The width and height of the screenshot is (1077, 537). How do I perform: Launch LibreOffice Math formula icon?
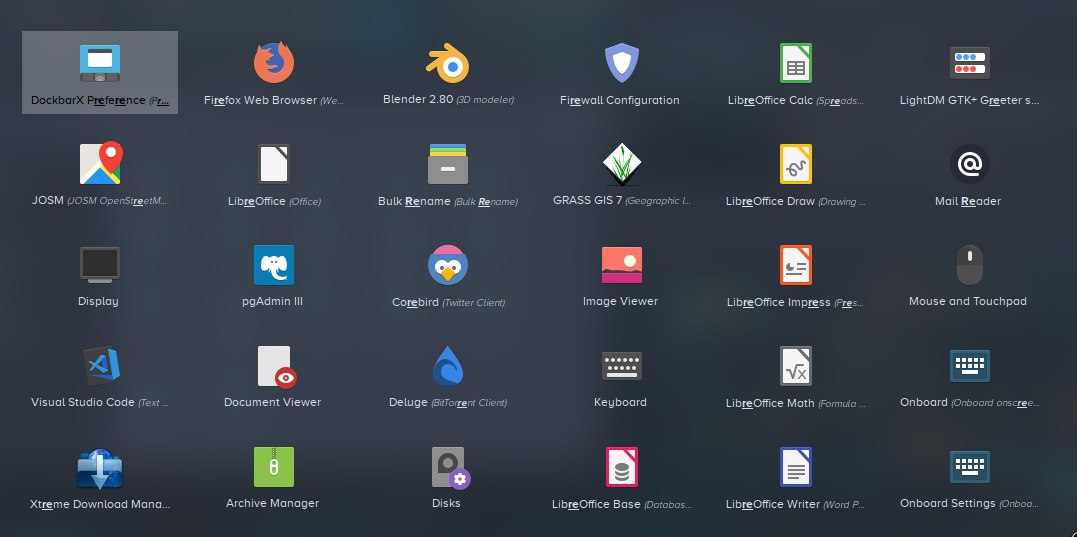(795, 365)
